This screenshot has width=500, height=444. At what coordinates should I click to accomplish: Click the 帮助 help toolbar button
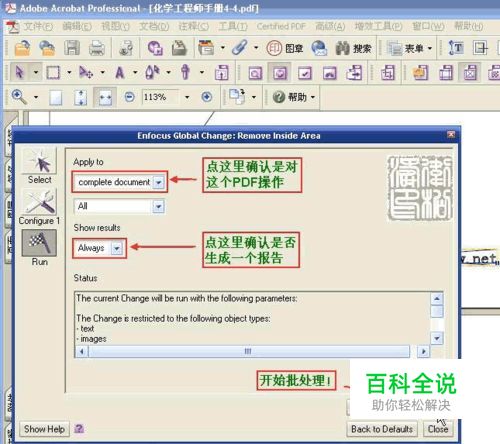[294, 97]
